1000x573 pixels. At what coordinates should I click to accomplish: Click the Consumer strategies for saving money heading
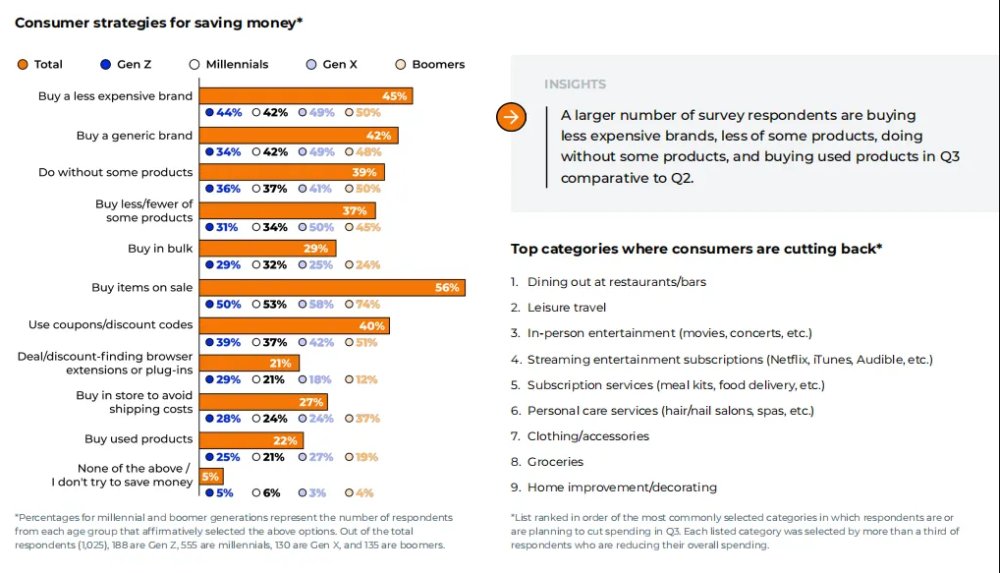158,23
